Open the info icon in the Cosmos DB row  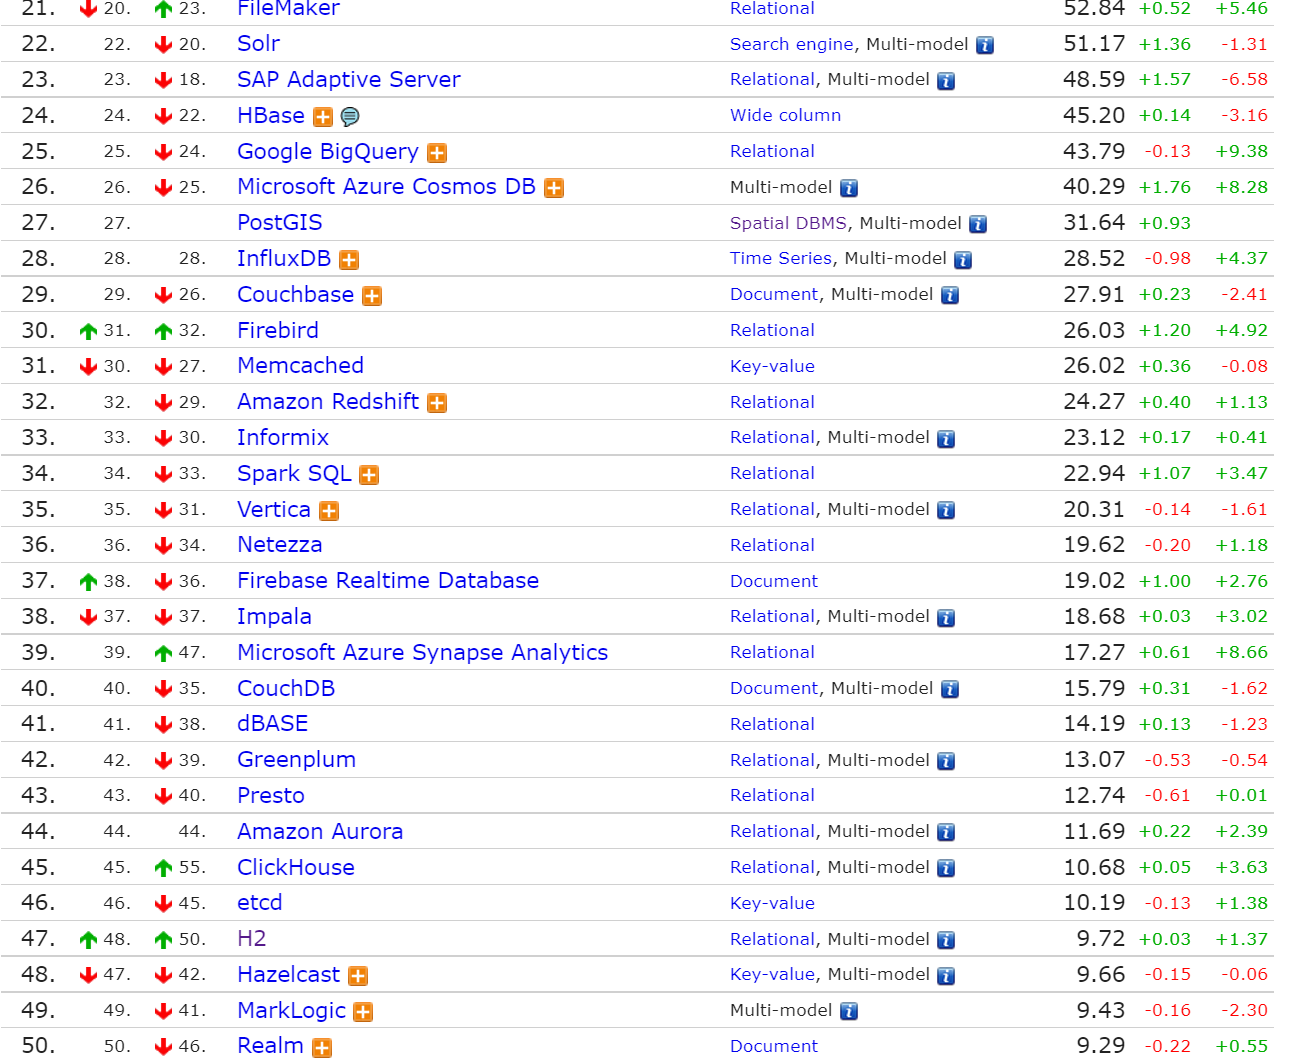click(x=849, y=188)
